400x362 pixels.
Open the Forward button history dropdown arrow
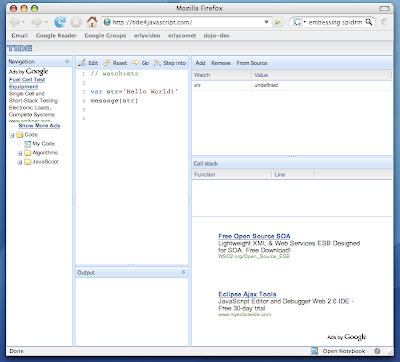click(46, 22)
